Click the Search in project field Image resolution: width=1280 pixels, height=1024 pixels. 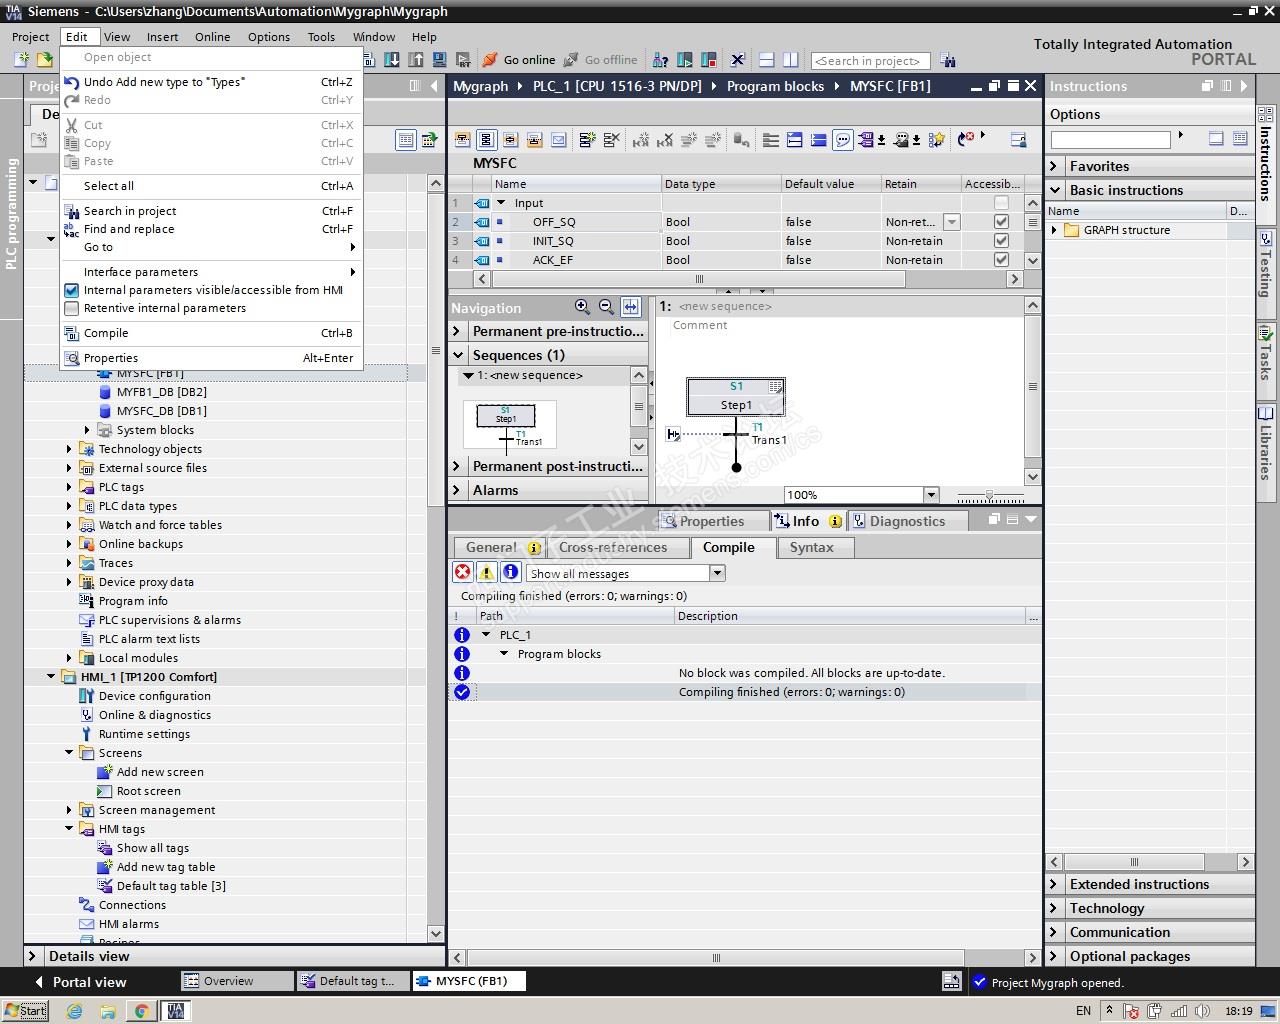(x=870, y=61)
